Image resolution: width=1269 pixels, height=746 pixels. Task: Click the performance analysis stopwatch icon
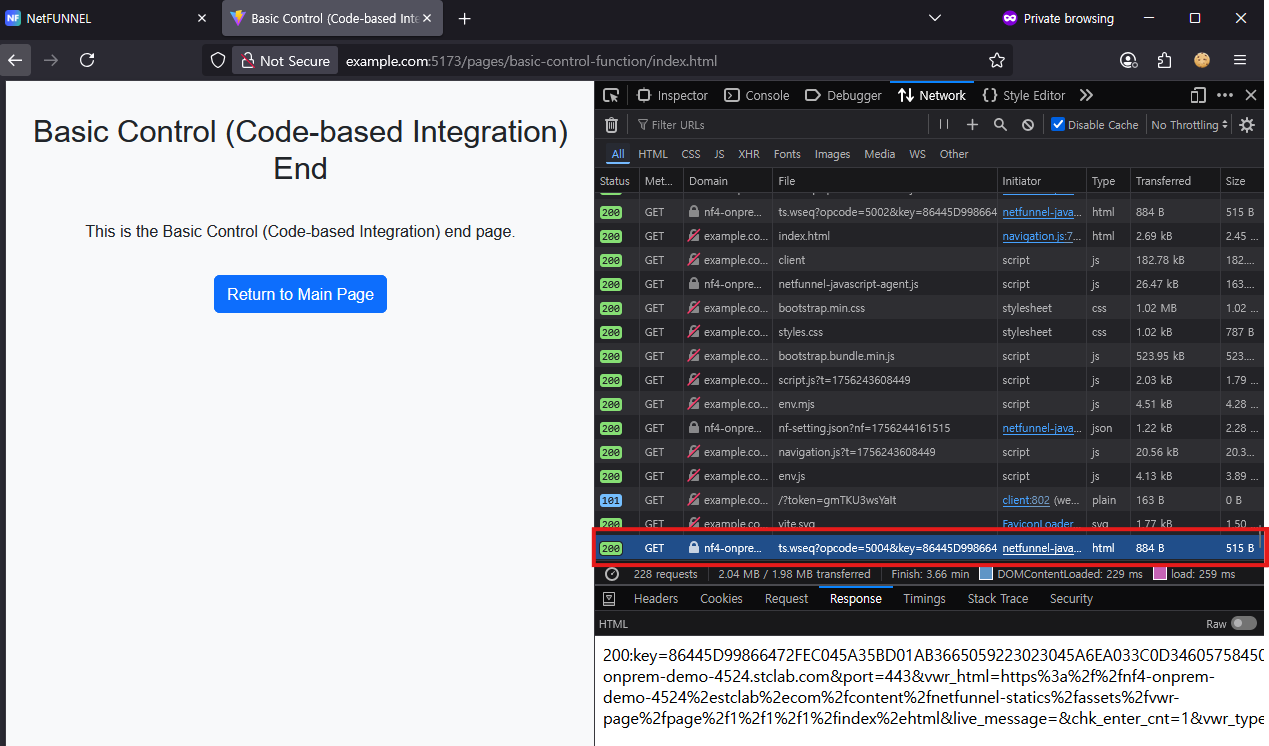pyautogui.click(x=611, y=574)
